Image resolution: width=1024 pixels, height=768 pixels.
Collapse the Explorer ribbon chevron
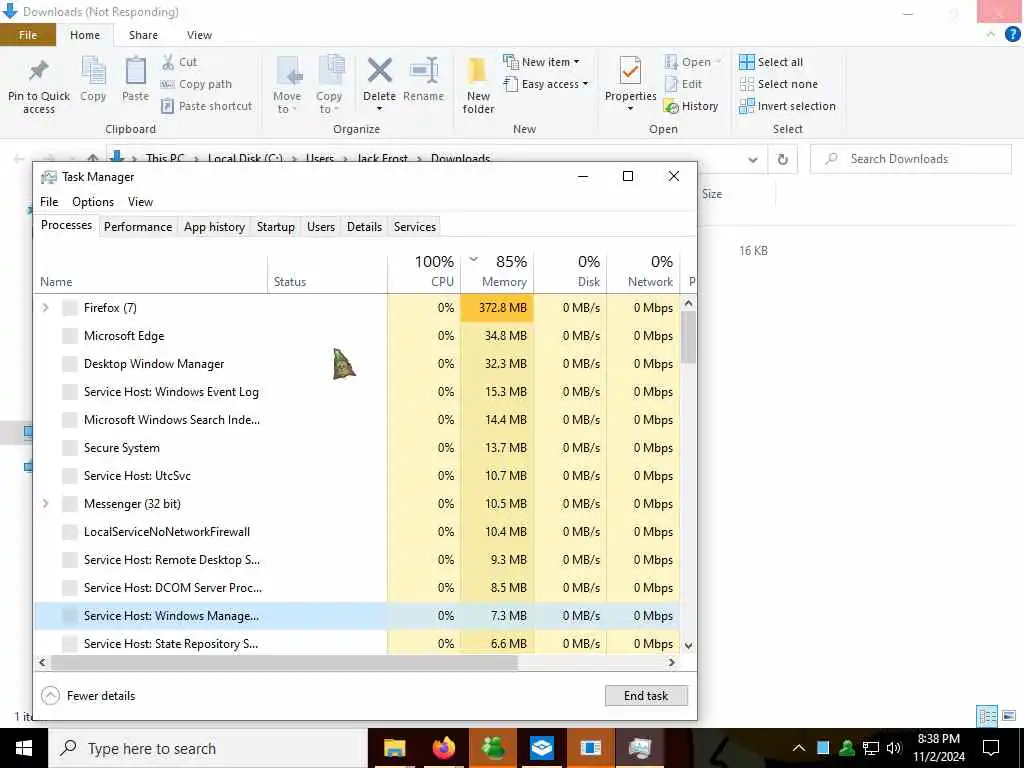pyautogui.click(x=991, y=35)
